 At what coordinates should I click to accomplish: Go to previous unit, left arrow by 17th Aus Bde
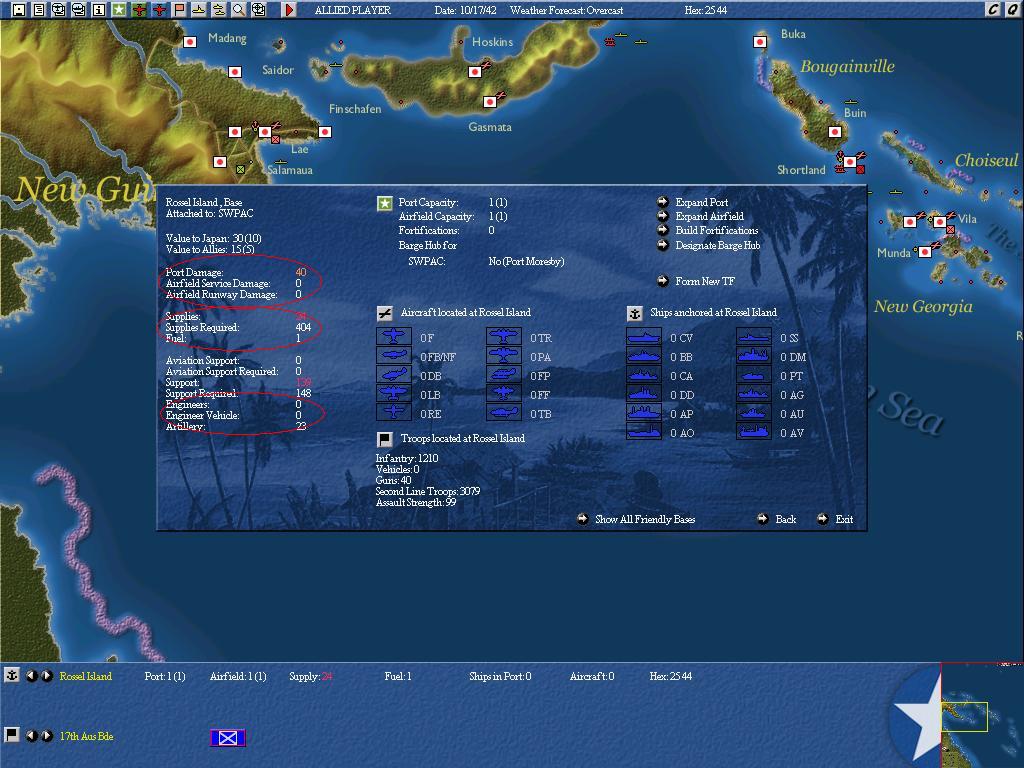tap(31, 735)
